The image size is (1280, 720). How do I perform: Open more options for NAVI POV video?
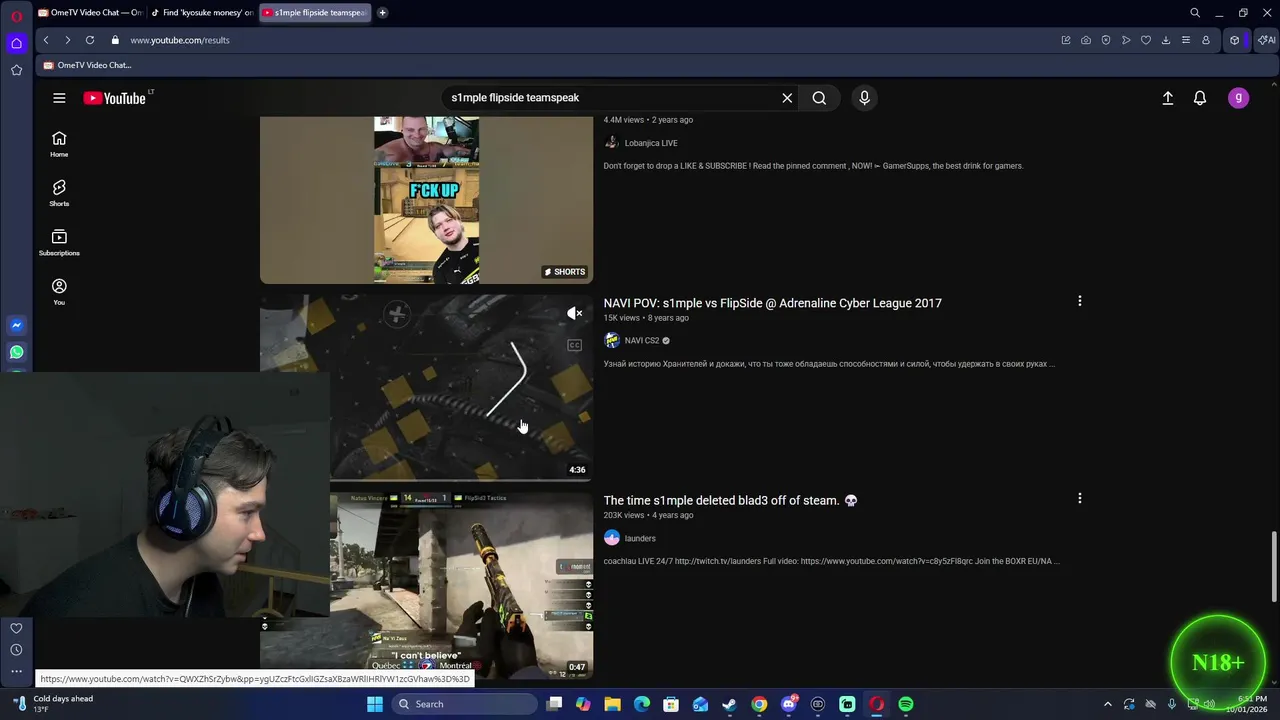pyautogui.click(x=1079, y=301)
